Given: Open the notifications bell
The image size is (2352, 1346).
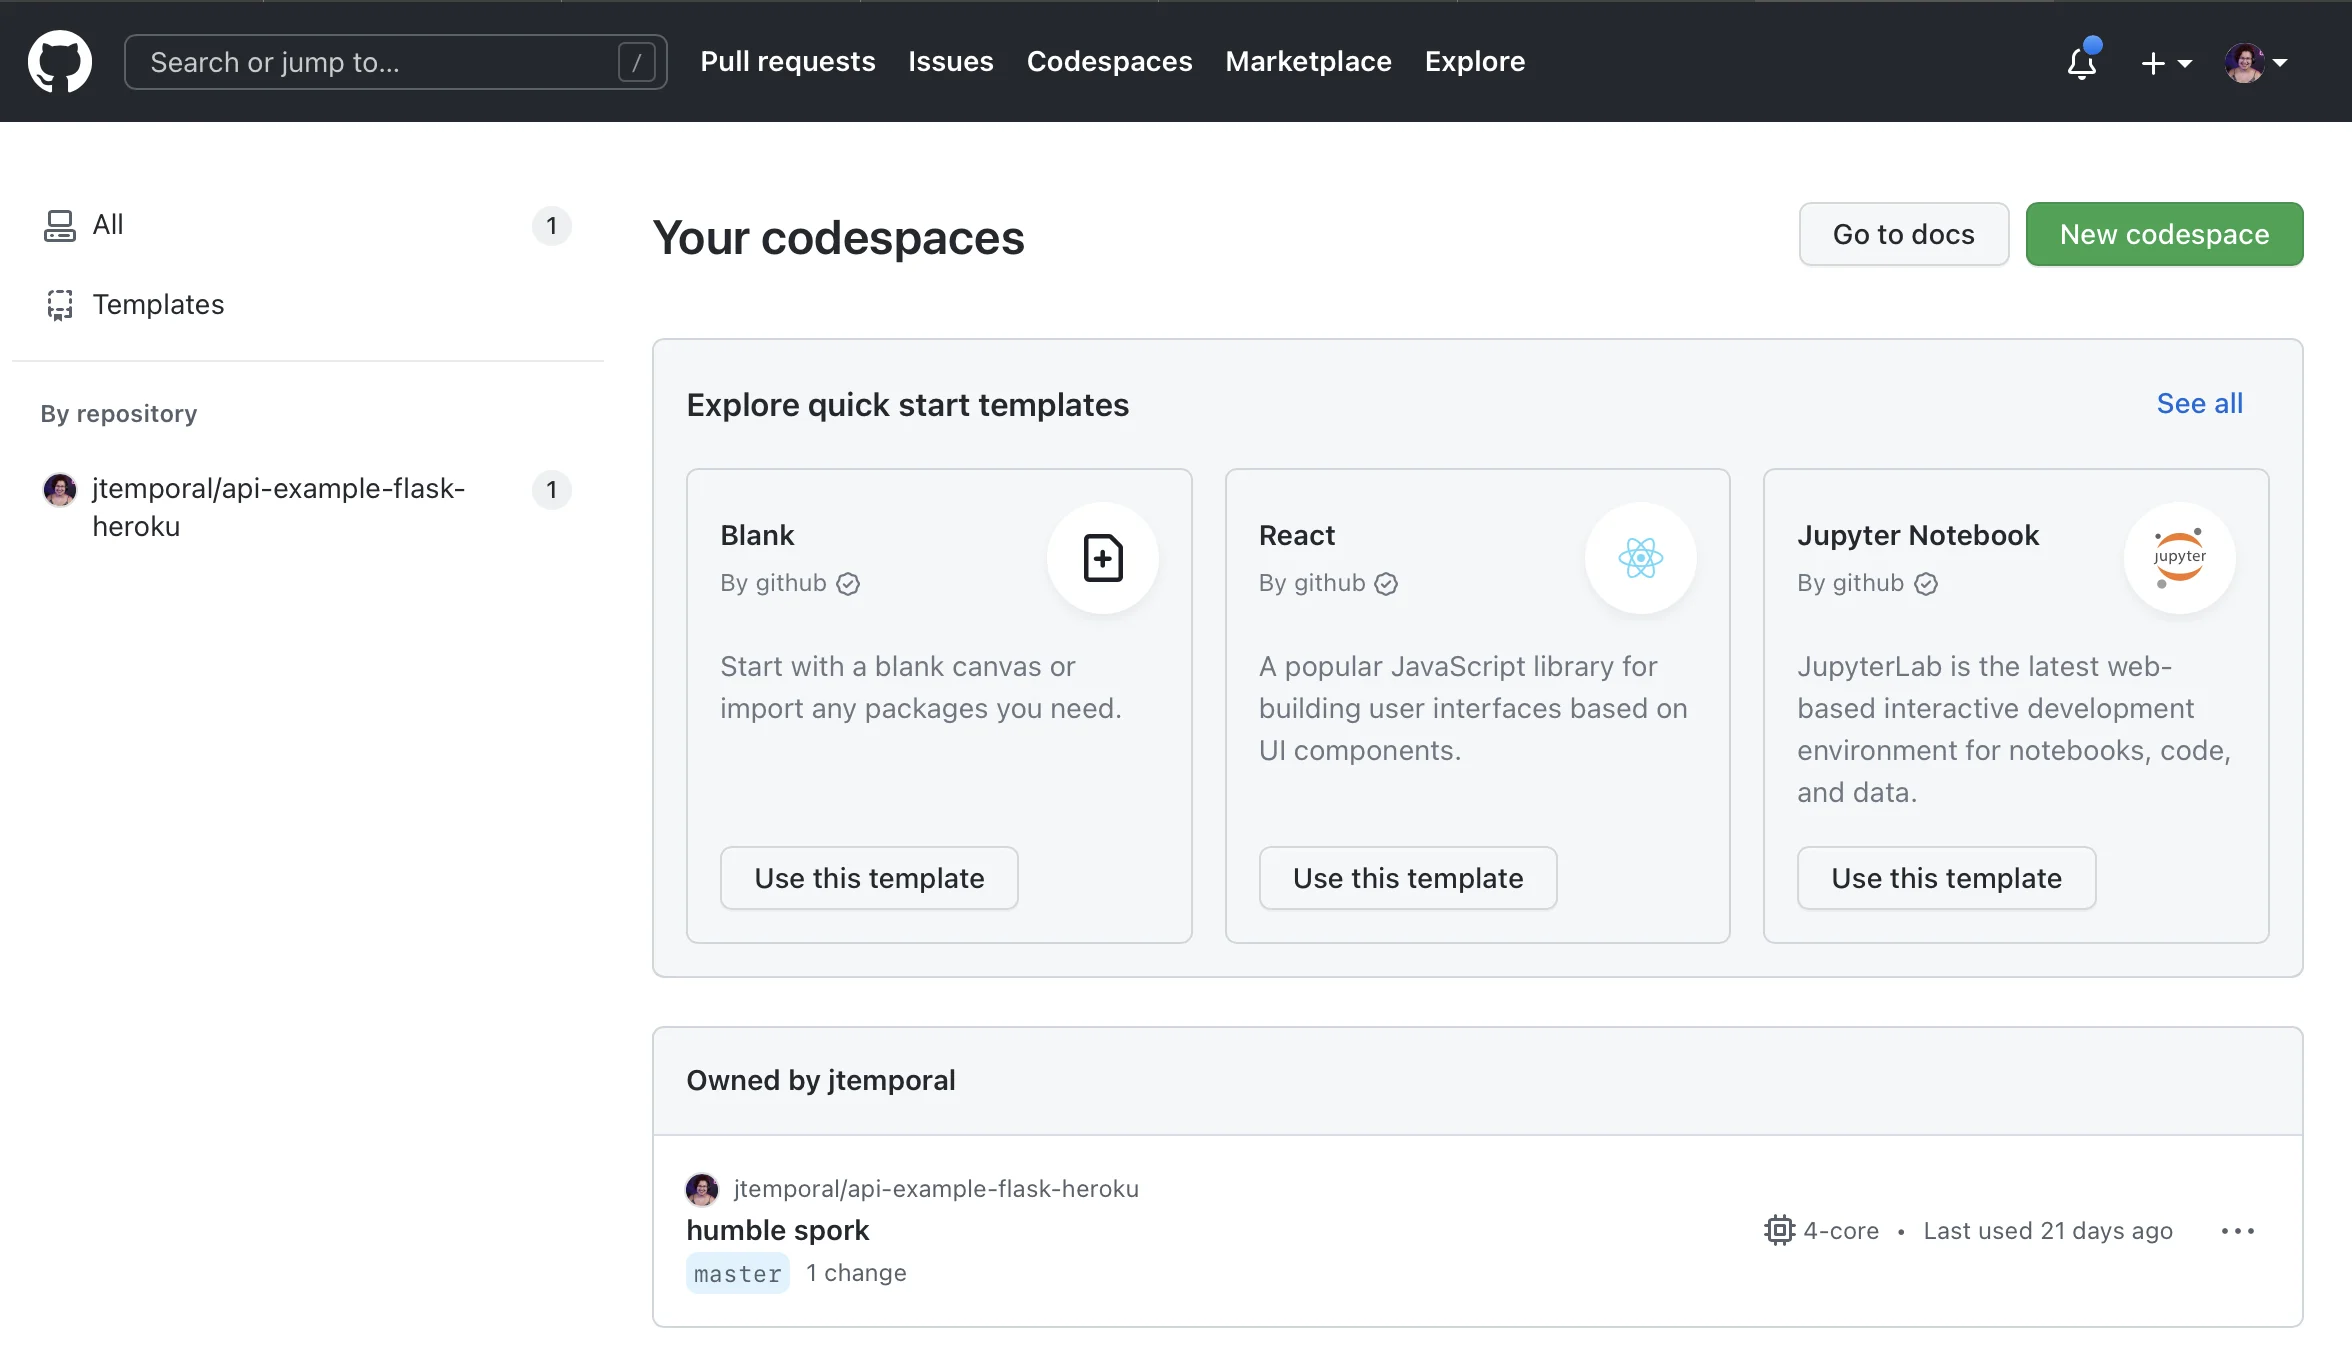Looking at the screenshot, I should (2082, 63).
